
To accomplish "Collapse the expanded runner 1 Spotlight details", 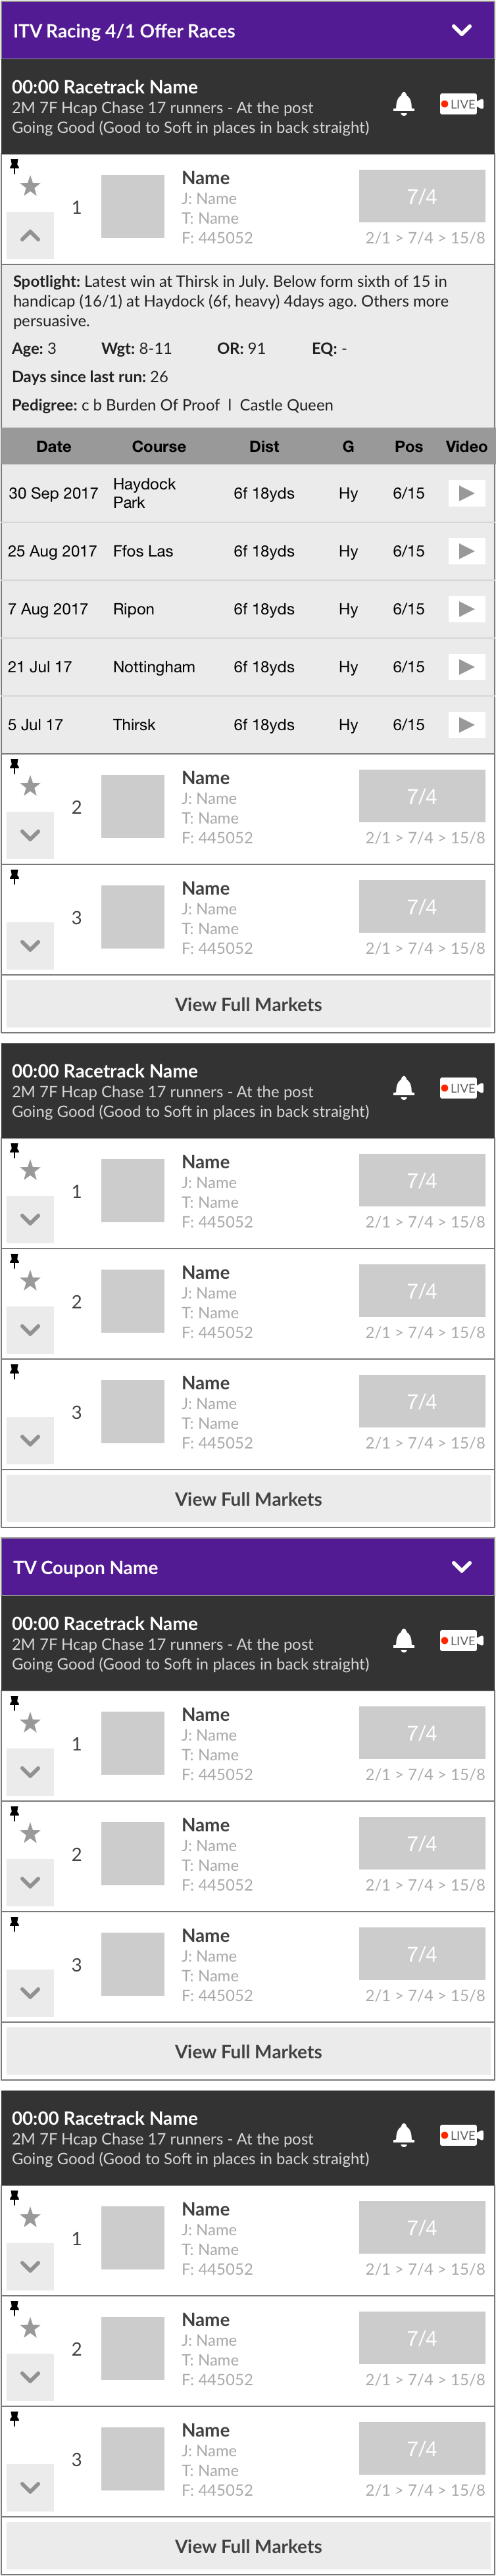I will (30, 236).
